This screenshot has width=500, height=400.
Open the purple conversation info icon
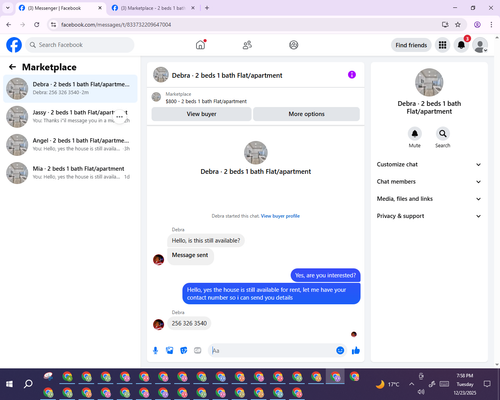tap(352, 75)
